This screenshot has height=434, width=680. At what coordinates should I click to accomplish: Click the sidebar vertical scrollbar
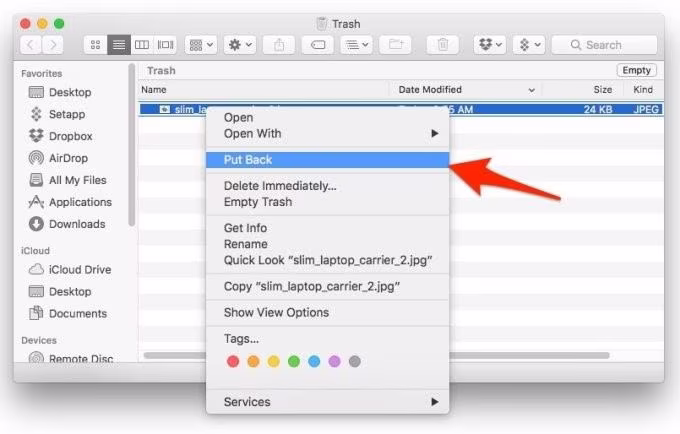(x=132, y=145)
